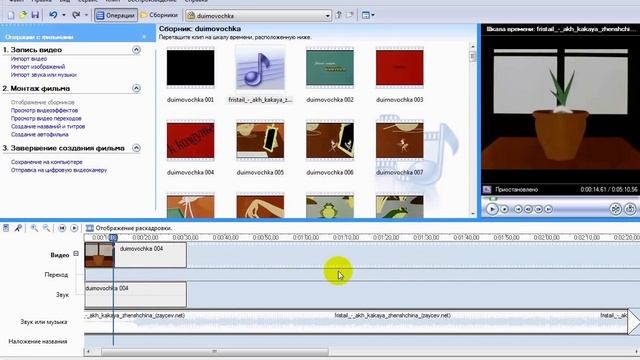
Task: Click the collection pane scroll-down arrow
Action: click(x=473, y=213)
